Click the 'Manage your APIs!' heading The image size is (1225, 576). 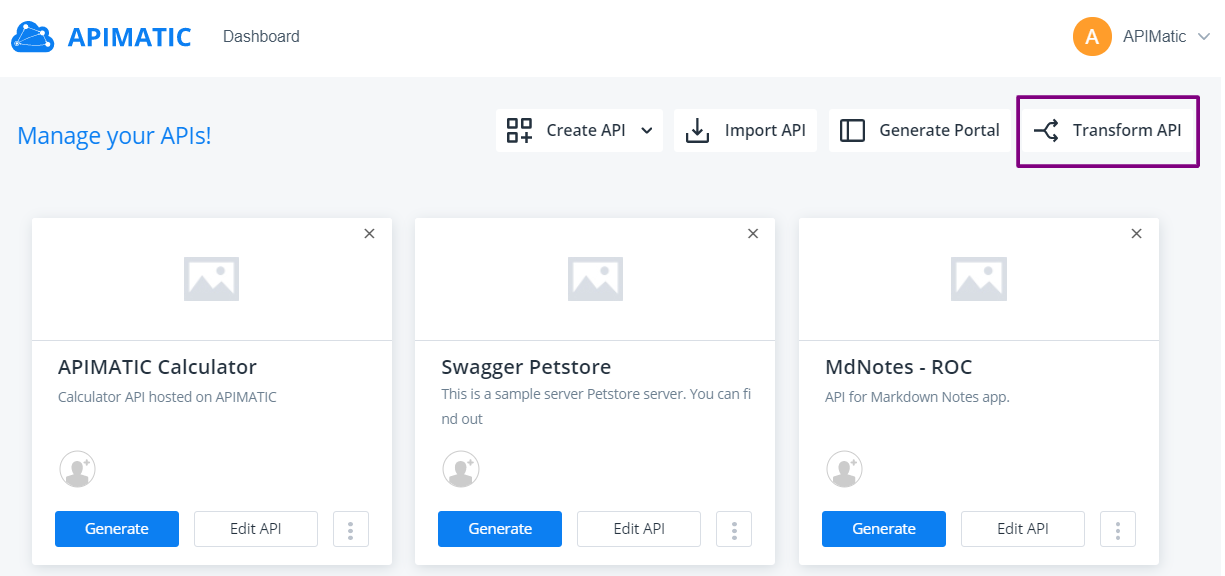pyautogui.click(x=114, y=135)
